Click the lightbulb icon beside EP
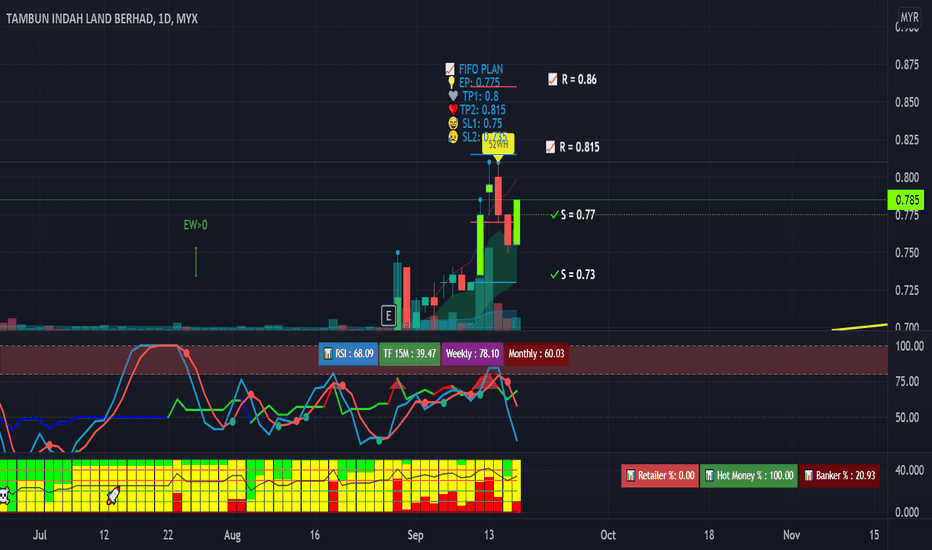The height and width of the screenshot is (550, 932). point(451,83)
